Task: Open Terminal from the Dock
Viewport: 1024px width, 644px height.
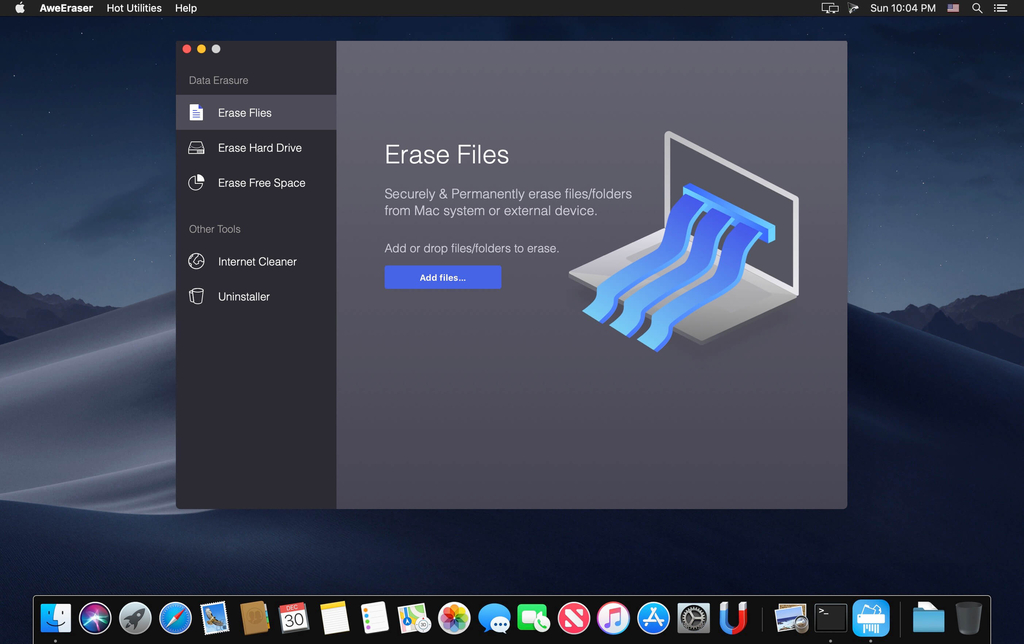Action: [x=831, y=618]
